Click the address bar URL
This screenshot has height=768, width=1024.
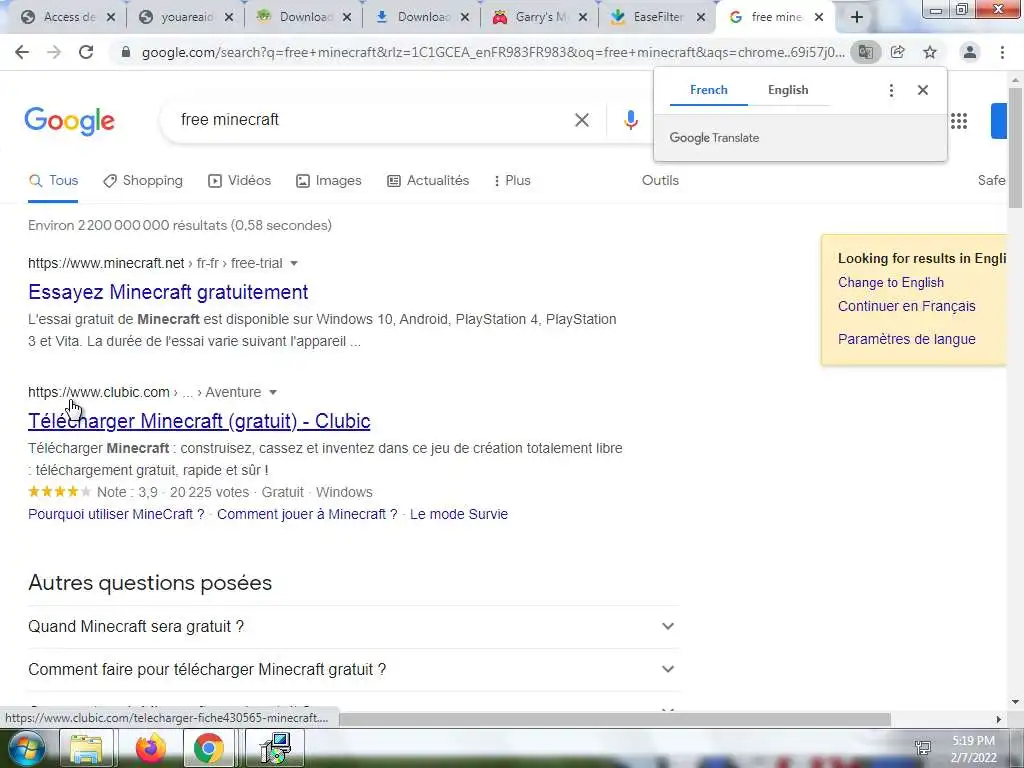pos(493,52)
